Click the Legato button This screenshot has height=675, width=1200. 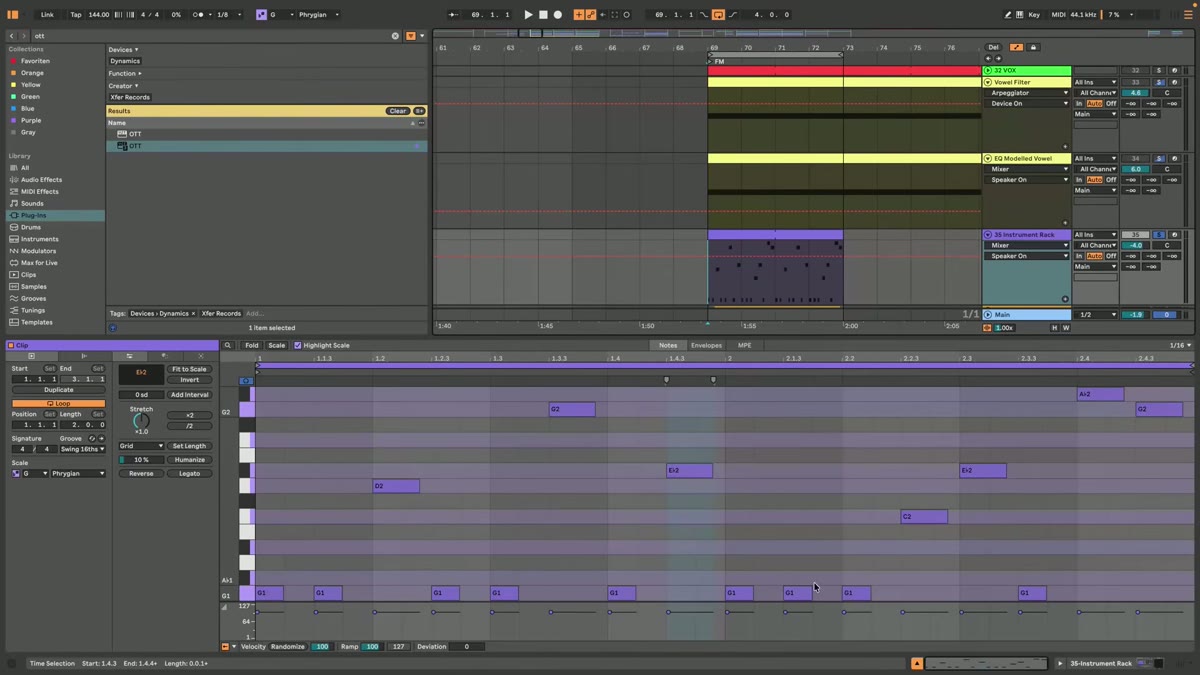point(189,473)
